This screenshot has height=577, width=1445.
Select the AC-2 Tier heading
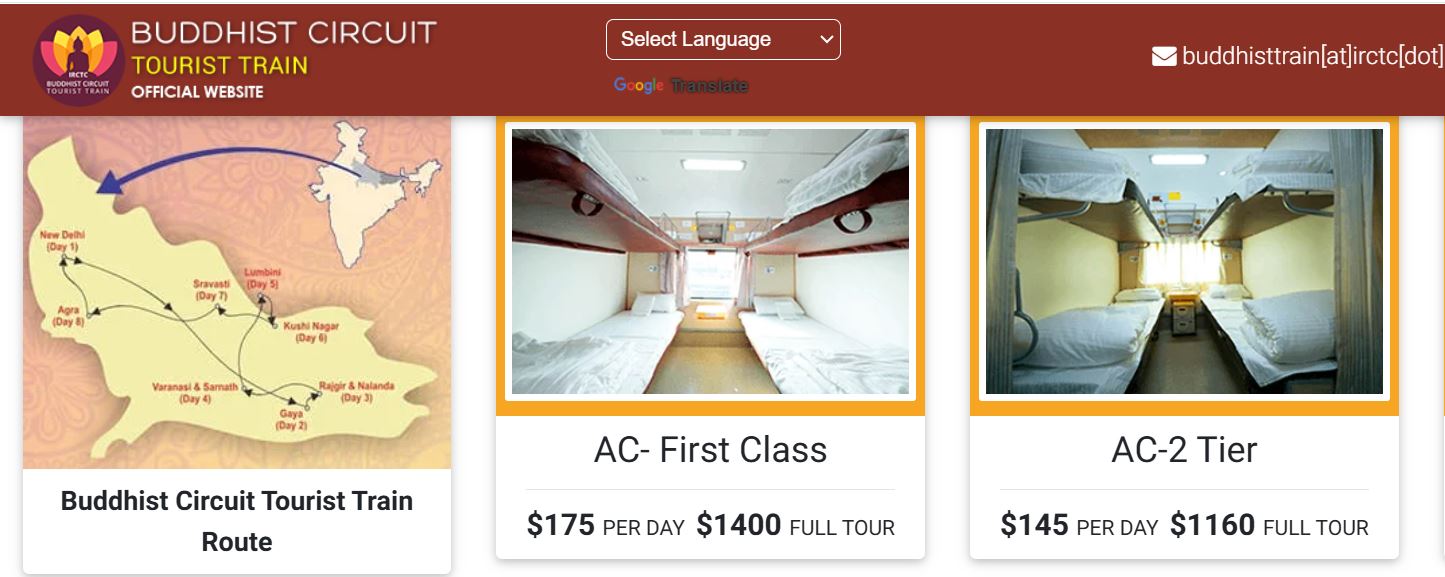[1184, 450]
